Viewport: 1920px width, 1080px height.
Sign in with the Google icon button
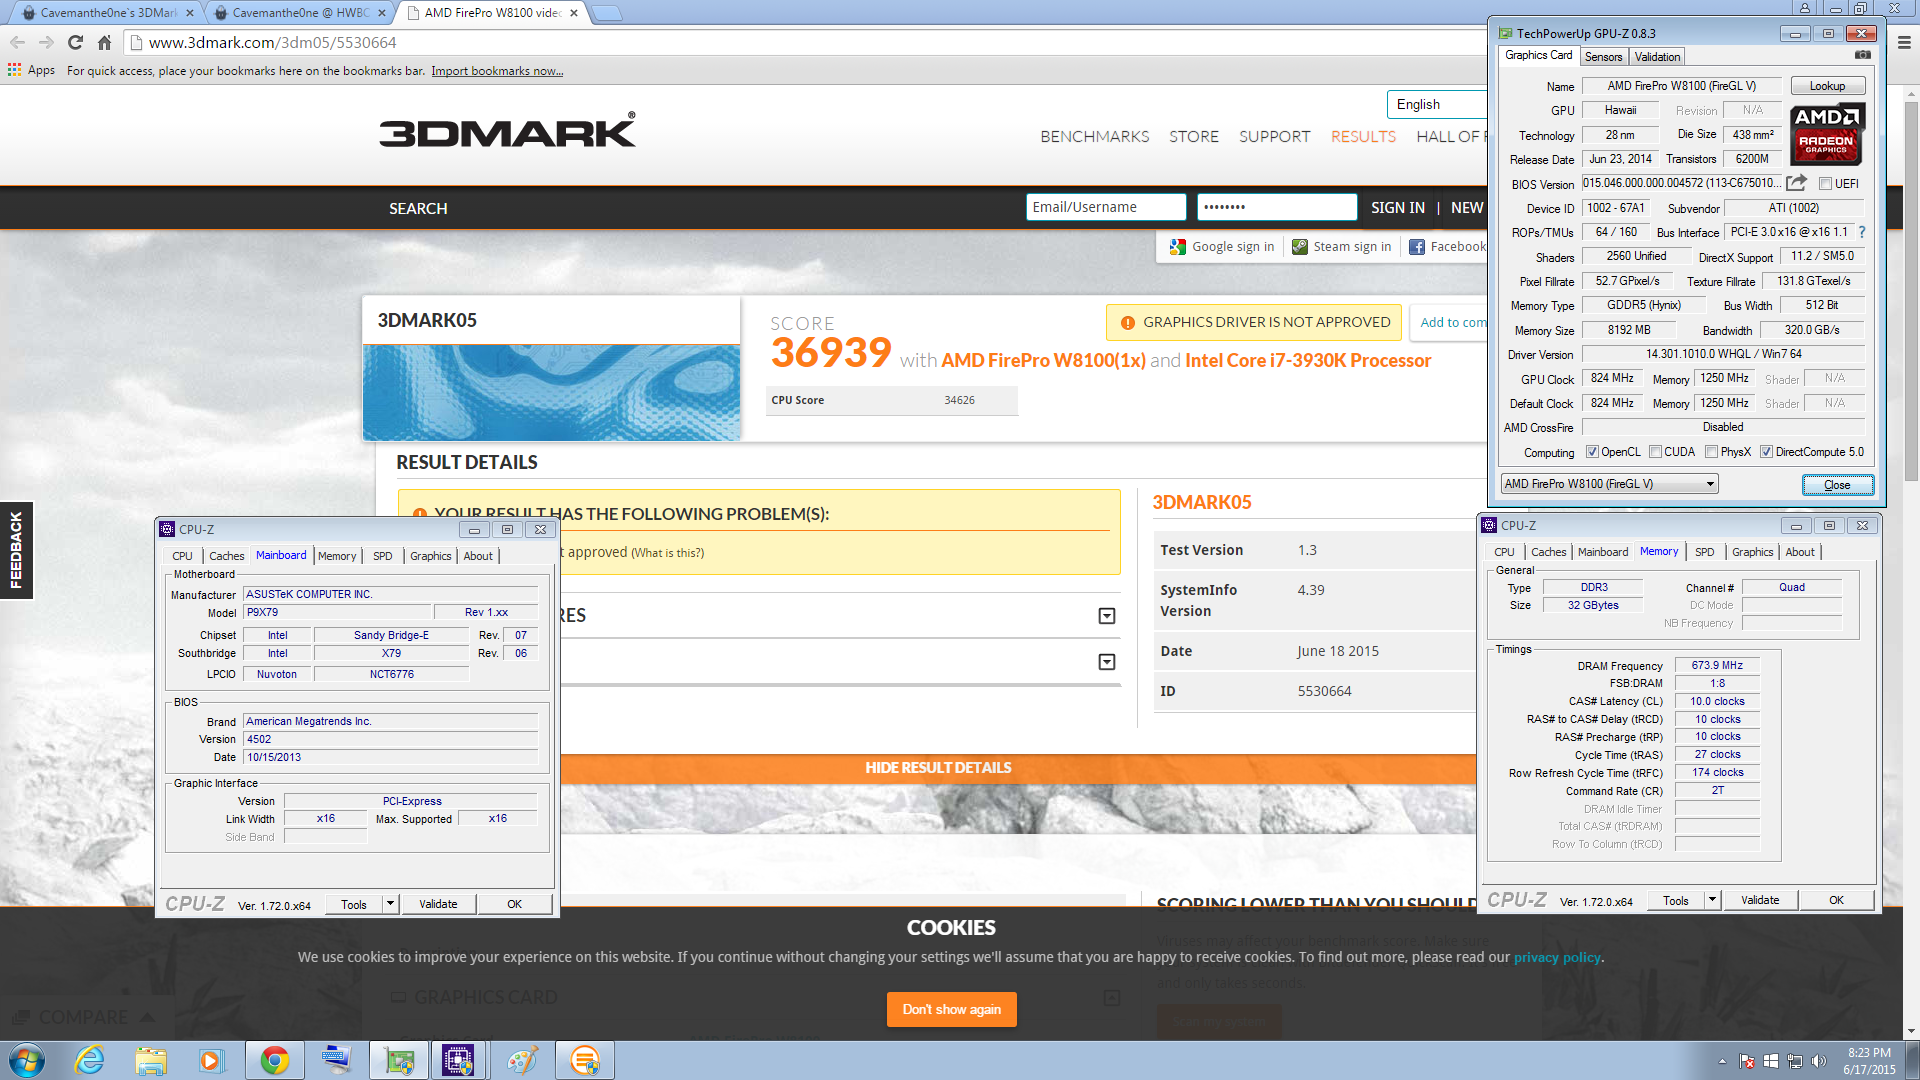pos(1222,246)
